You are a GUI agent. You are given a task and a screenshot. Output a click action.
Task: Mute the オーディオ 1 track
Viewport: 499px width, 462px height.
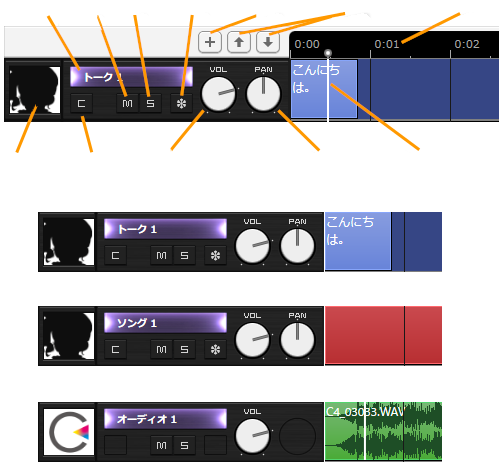click(x=161, y=445)
